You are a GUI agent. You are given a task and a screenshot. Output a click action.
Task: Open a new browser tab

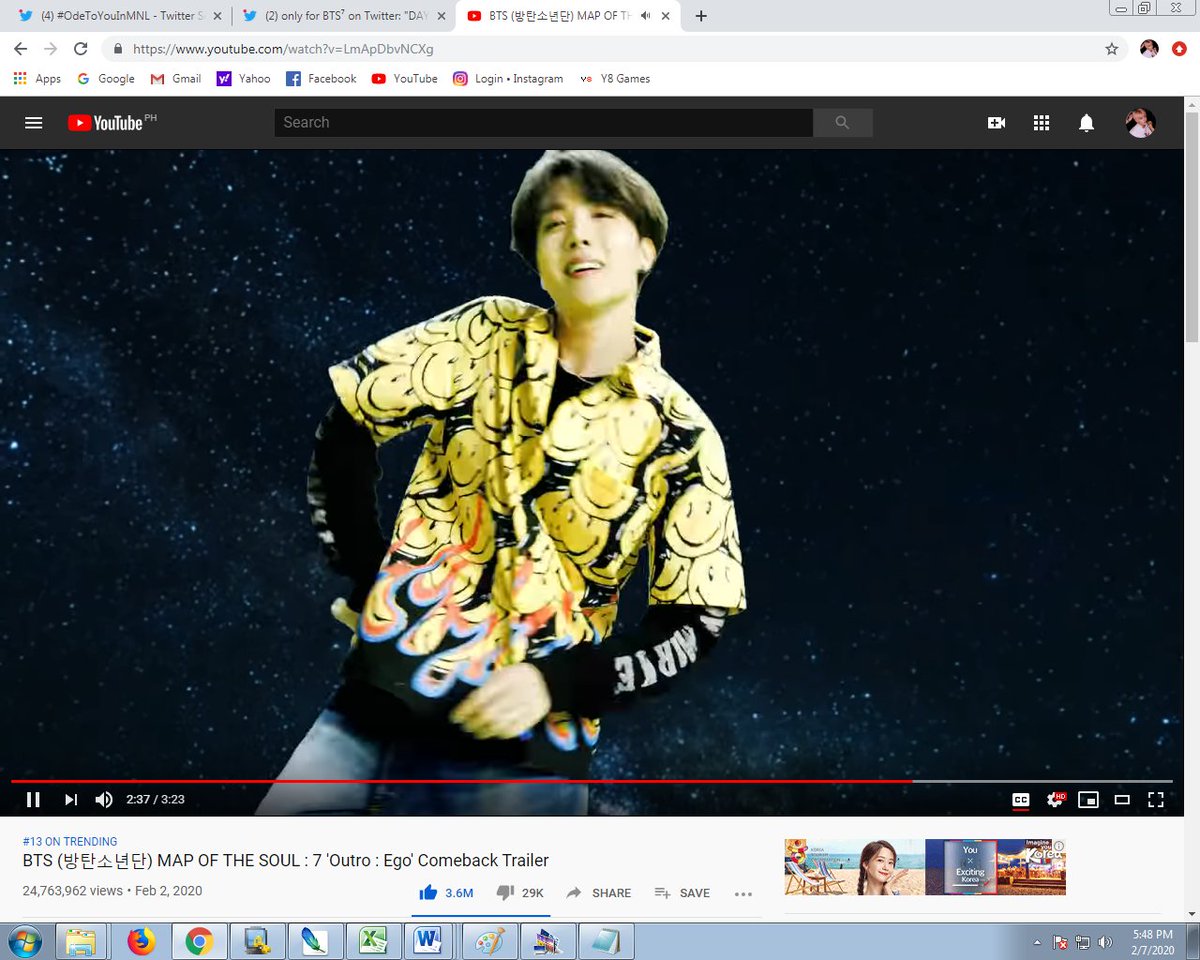click(x=701, y=16)
